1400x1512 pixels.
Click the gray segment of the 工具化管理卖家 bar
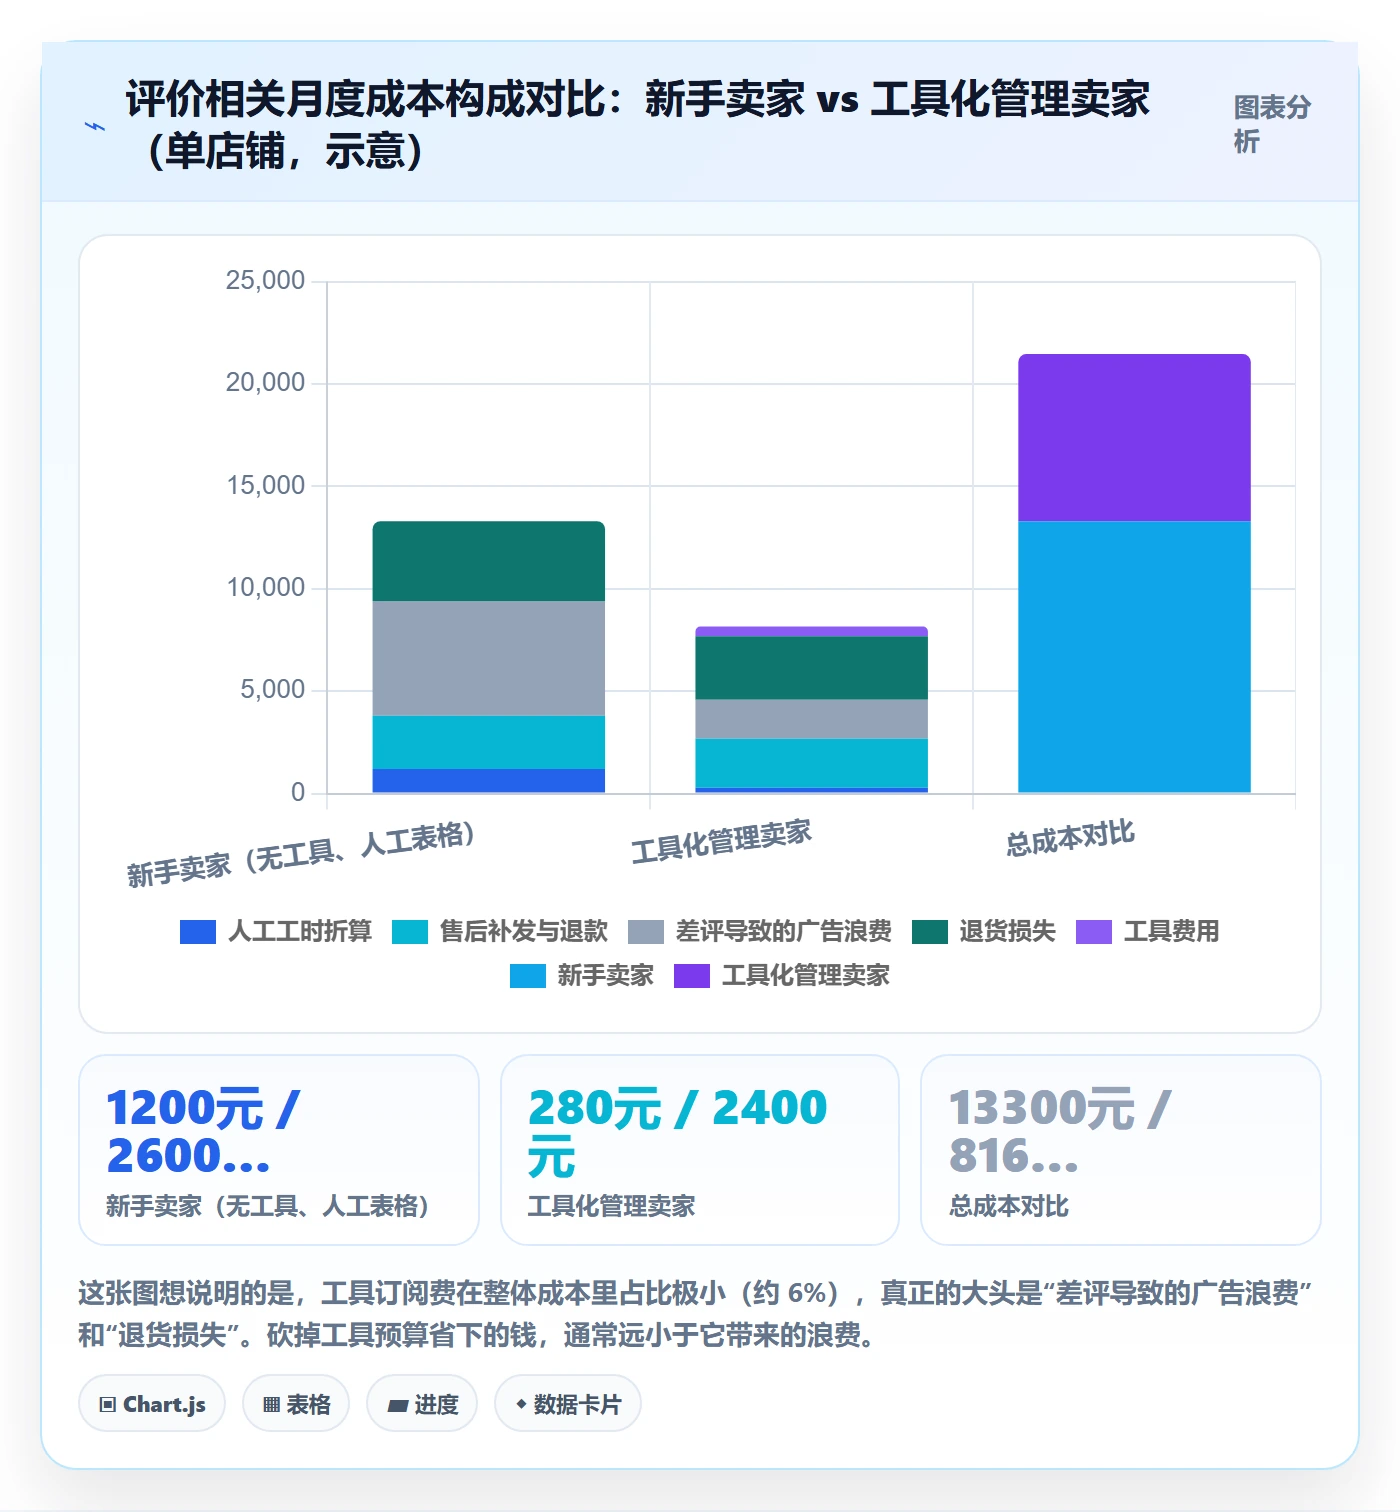click(x=811, y=719)
